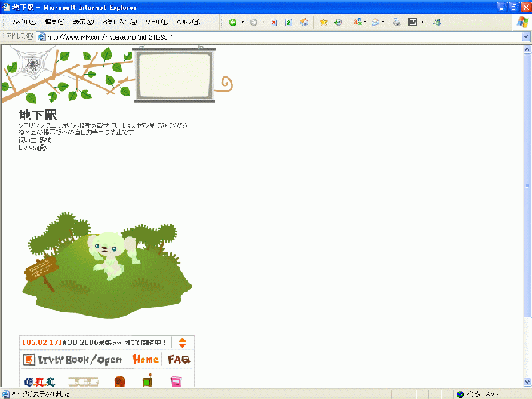Expand the Back button history dropdown arrow
Viewport: 532px width, 399px height.
tap(243, 22)
